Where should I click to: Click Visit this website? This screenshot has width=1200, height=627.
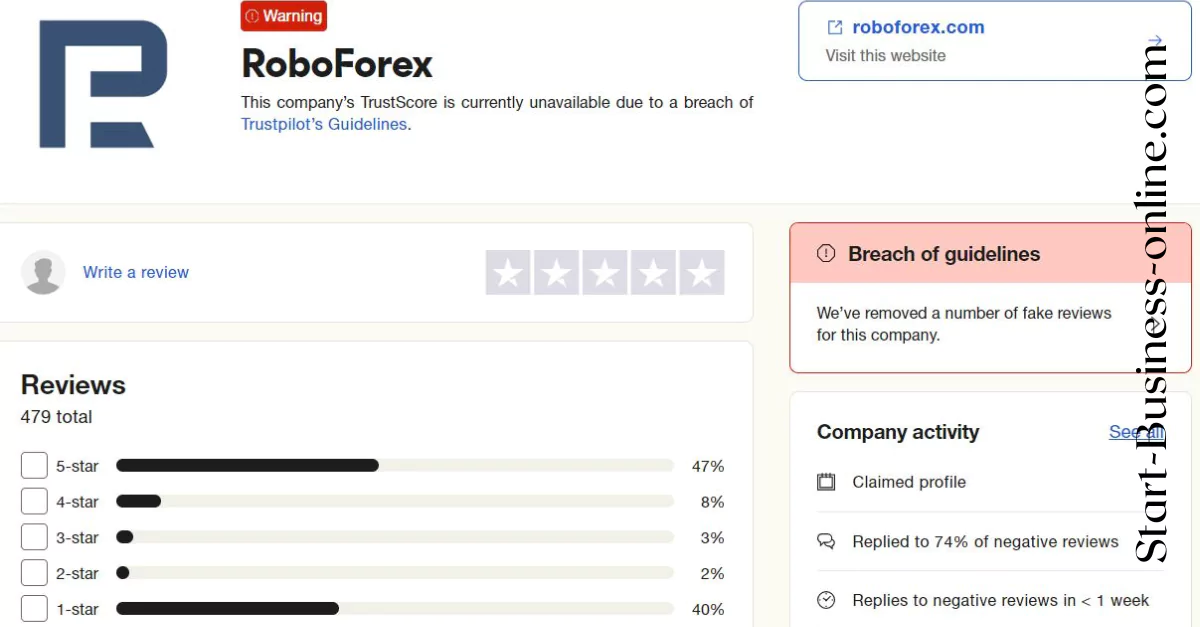tap(885, 55)
